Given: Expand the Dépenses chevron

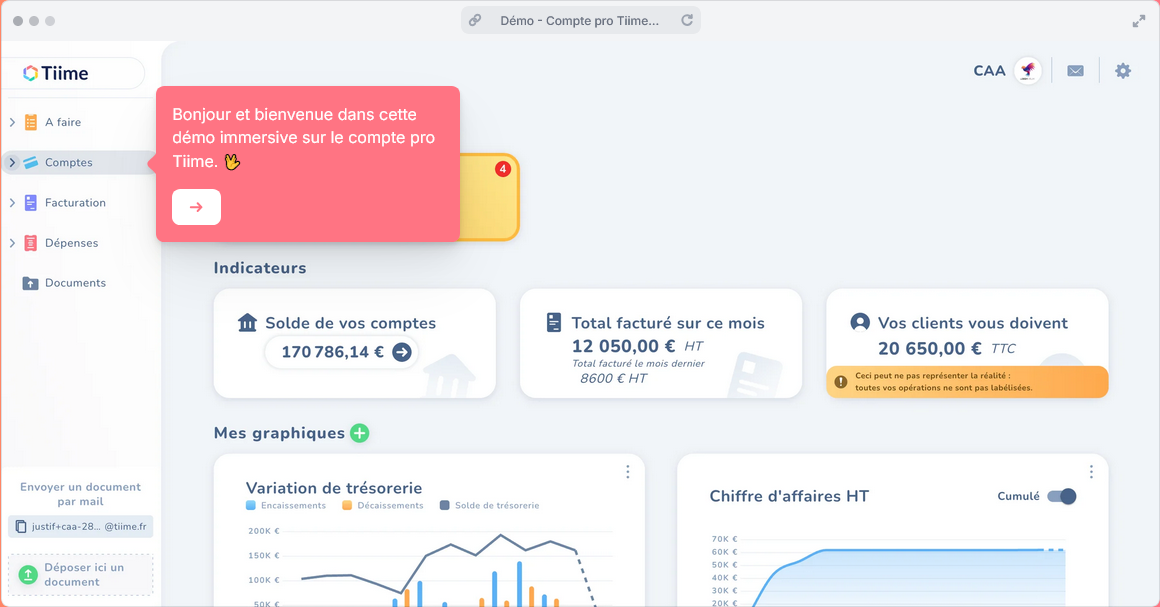Looking at the screenshot, I should click(x=12, y=243).
